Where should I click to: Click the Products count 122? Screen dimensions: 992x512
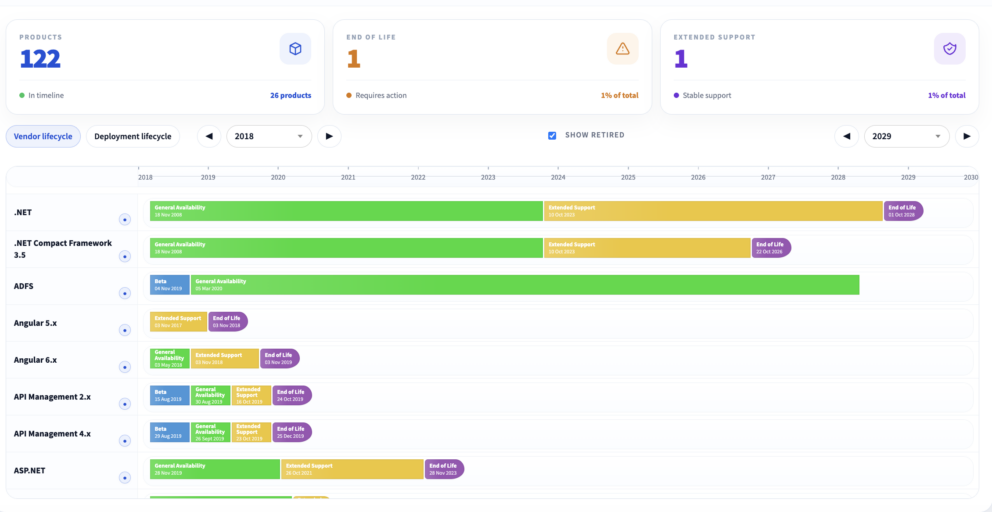click(40, 59)
